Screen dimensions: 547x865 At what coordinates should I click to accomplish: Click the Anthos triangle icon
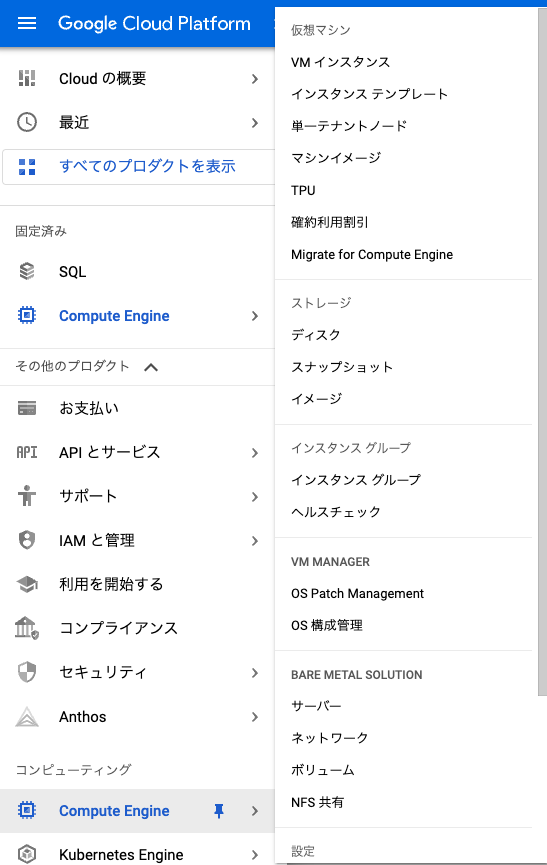[27, 717]
